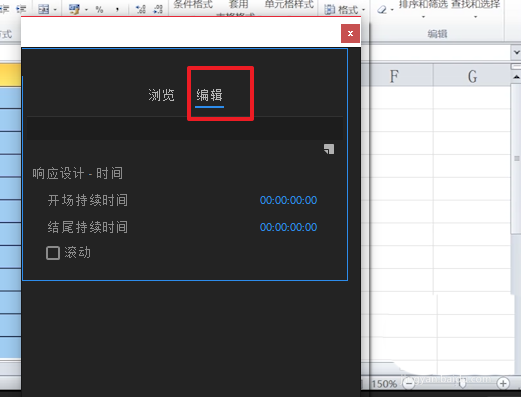Click 查找和选择 in Excel ribbon
This screenshot has height=397, width=521.
[x=476, y=5]
